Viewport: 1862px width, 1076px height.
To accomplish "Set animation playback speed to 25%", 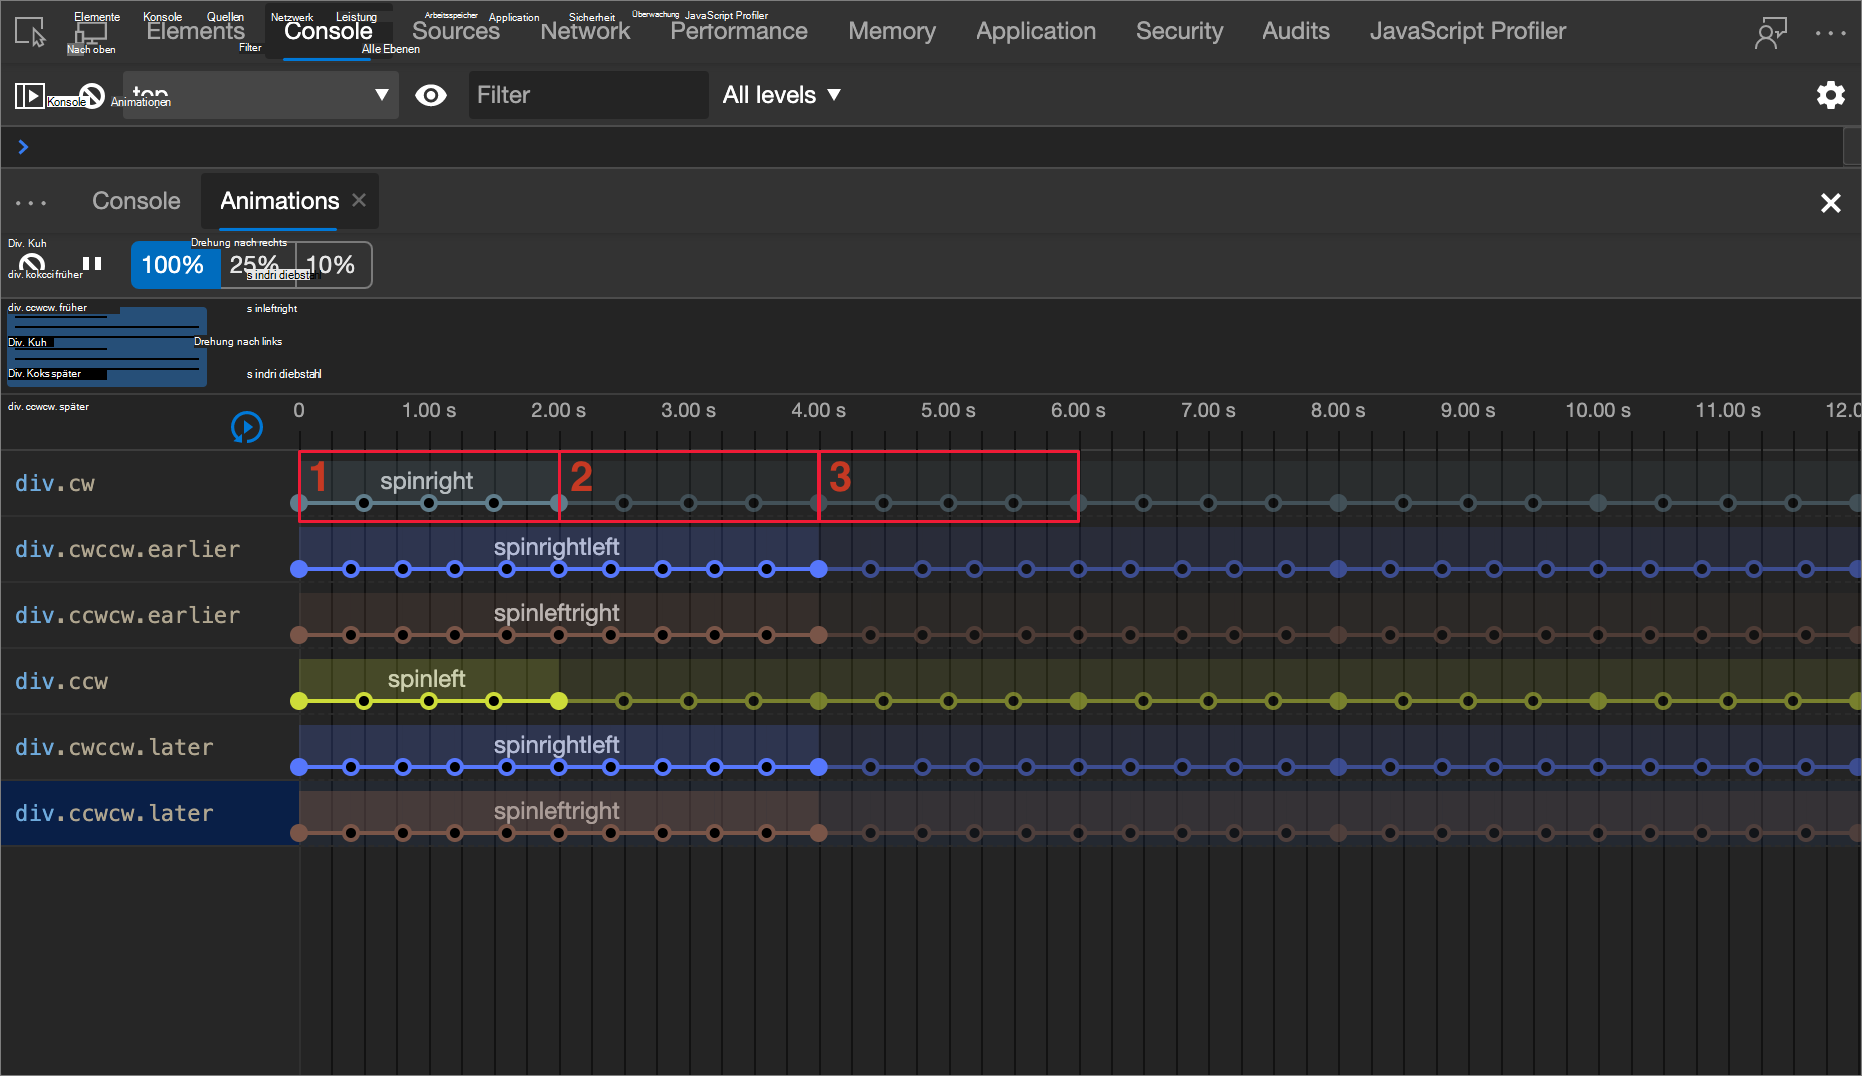I will click(255, 264).
